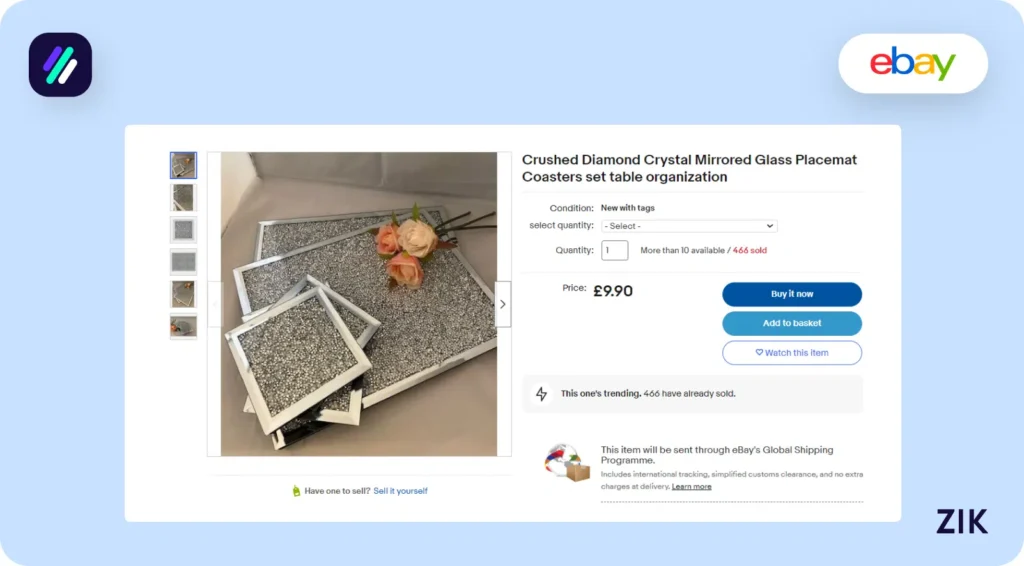
Task: Click the ZIK Analytics app logo icon
Action: pos(60,65)
